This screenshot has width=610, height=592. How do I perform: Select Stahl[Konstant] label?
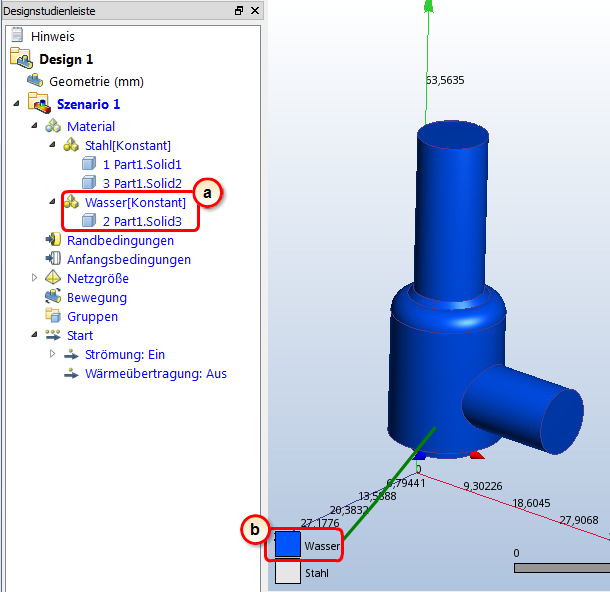(x=128, y=145)
